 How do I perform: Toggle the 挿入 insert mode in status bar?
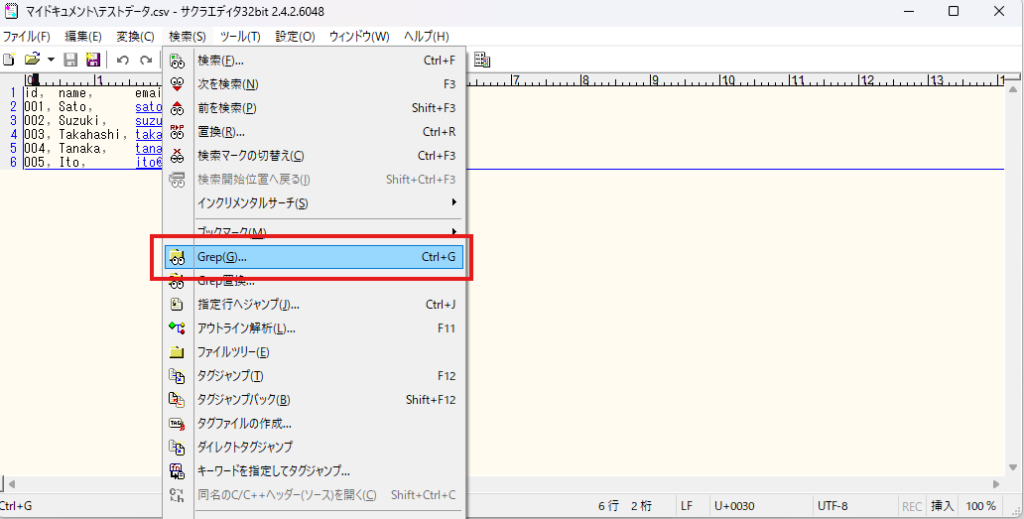(x=943, y=506)
